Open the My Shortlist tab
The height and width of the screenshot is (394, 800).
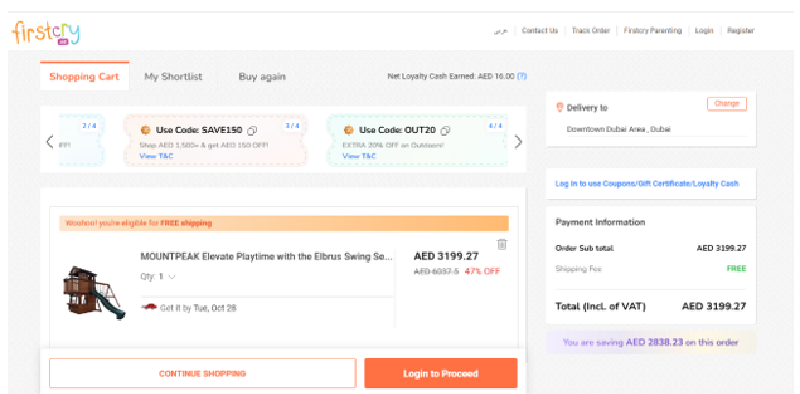pos(173,77)
